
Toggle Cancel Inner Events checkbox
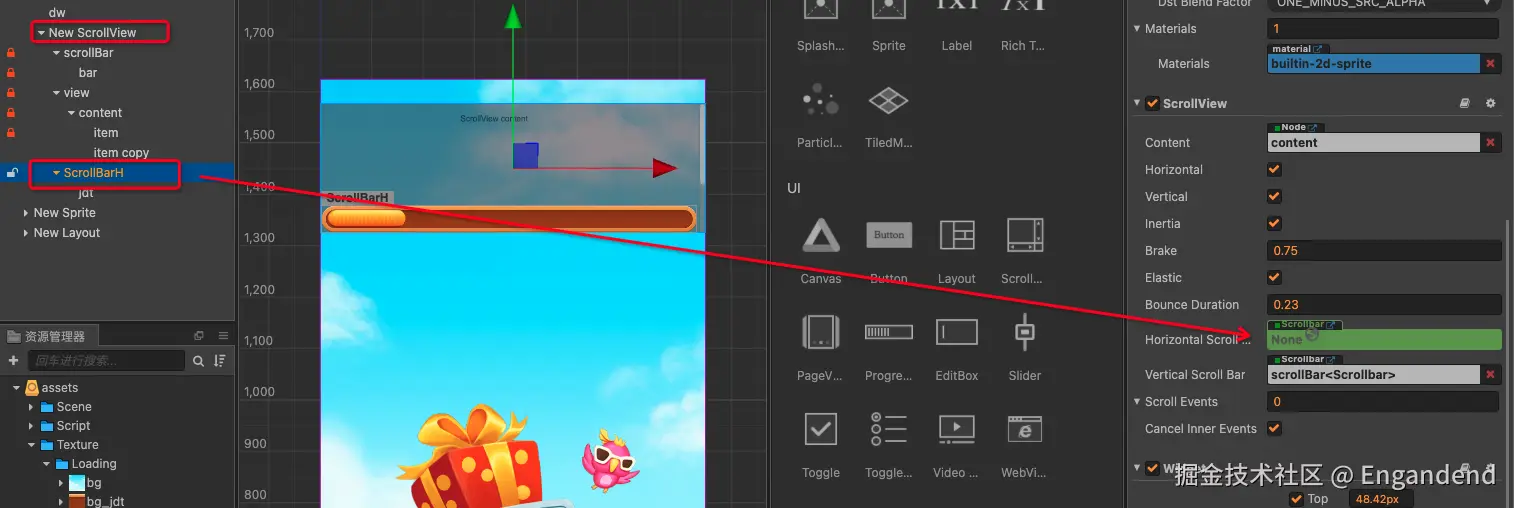pos(1274,429)
